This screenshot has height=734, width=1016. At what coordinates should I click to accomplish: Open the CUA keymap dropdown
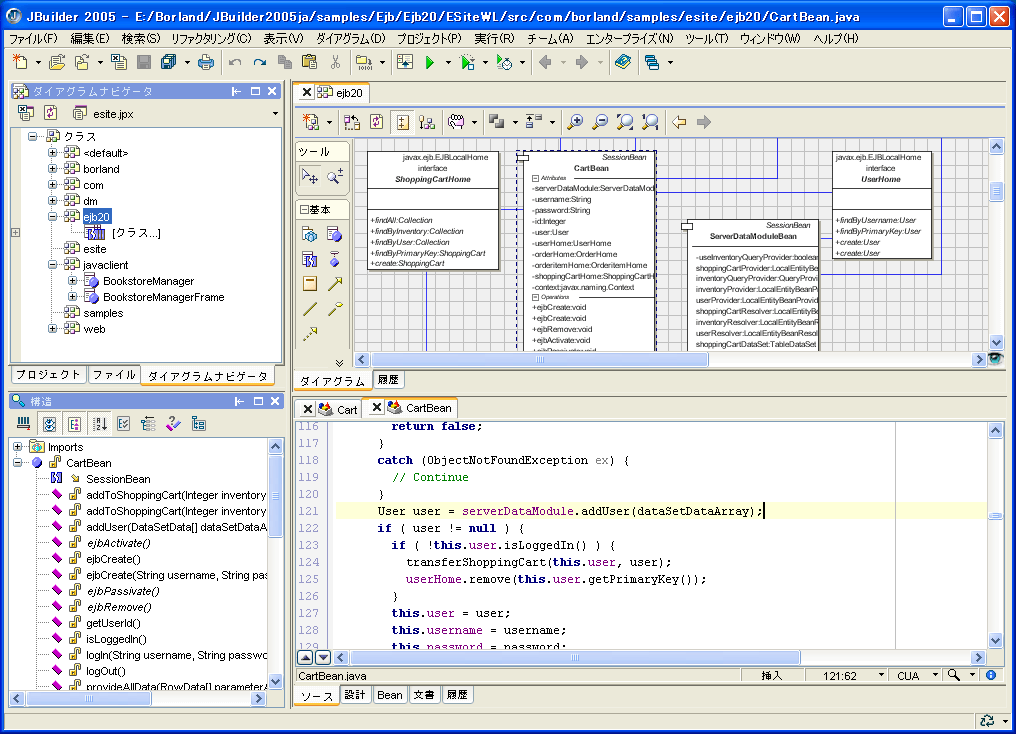(x=935, y=676)
